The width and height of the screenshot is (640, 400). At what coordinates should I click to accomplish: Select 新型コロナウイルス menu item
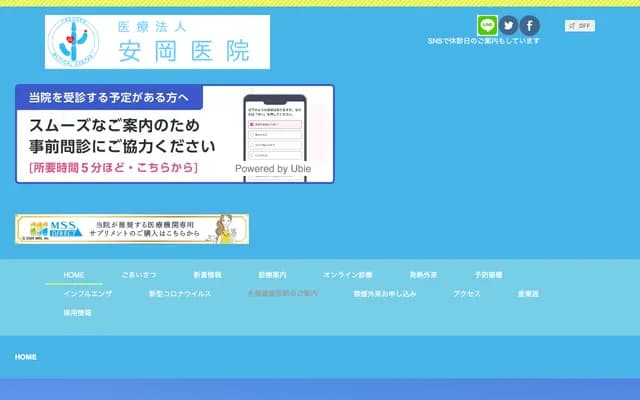pyautogui.click(x=180, y=294)
